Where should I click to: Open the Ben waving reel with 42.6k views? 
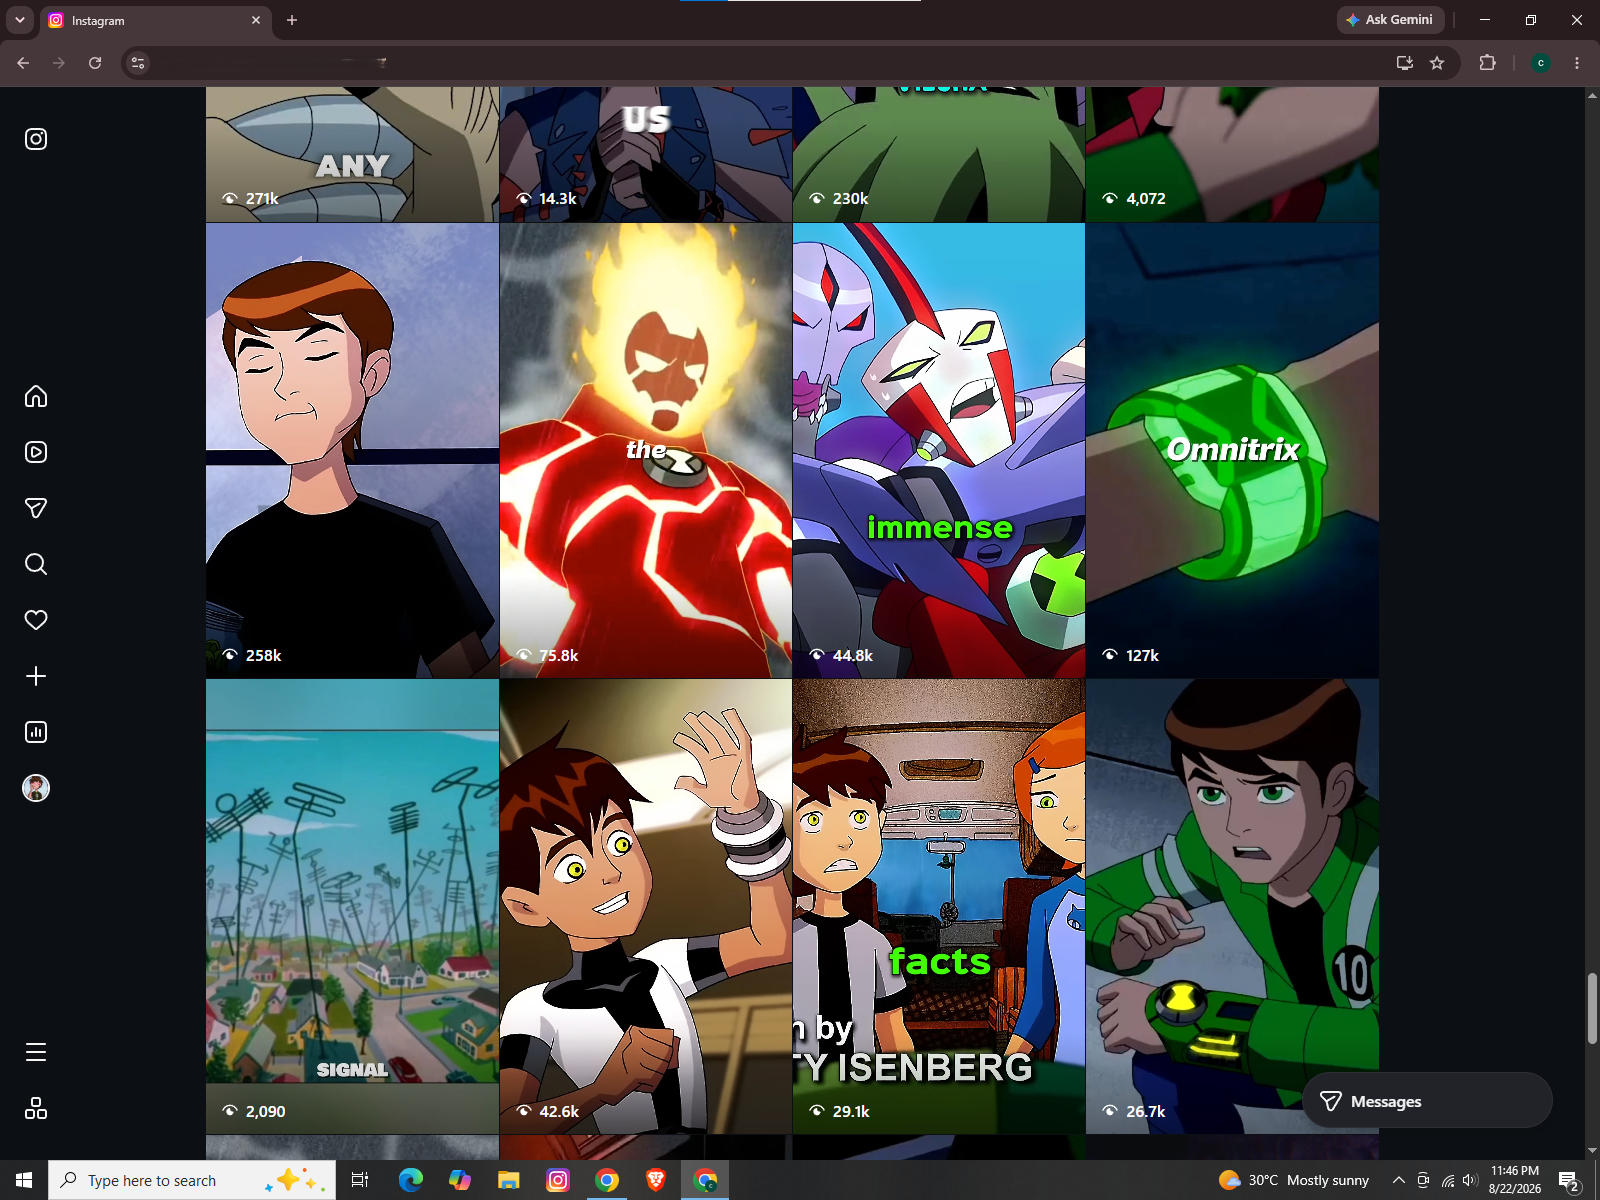coord(646,907)
